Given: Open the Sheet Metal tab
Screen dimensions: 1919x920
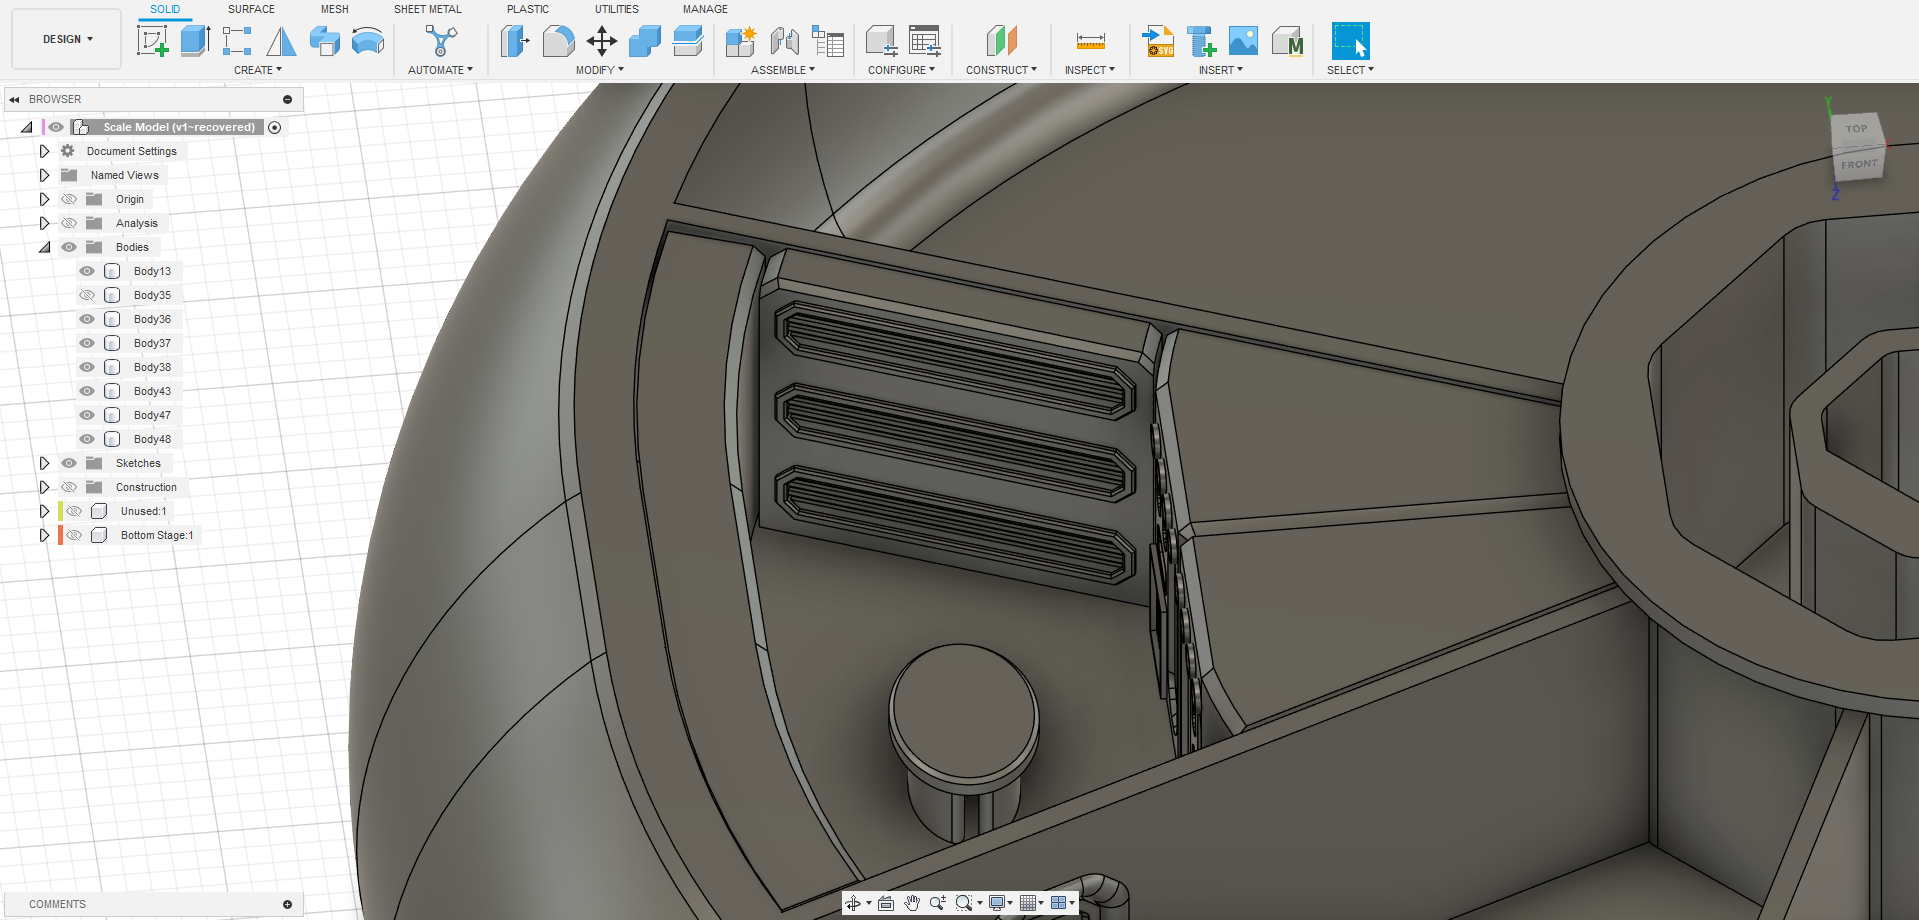Looking at the screenshot, I should (428, 9).
